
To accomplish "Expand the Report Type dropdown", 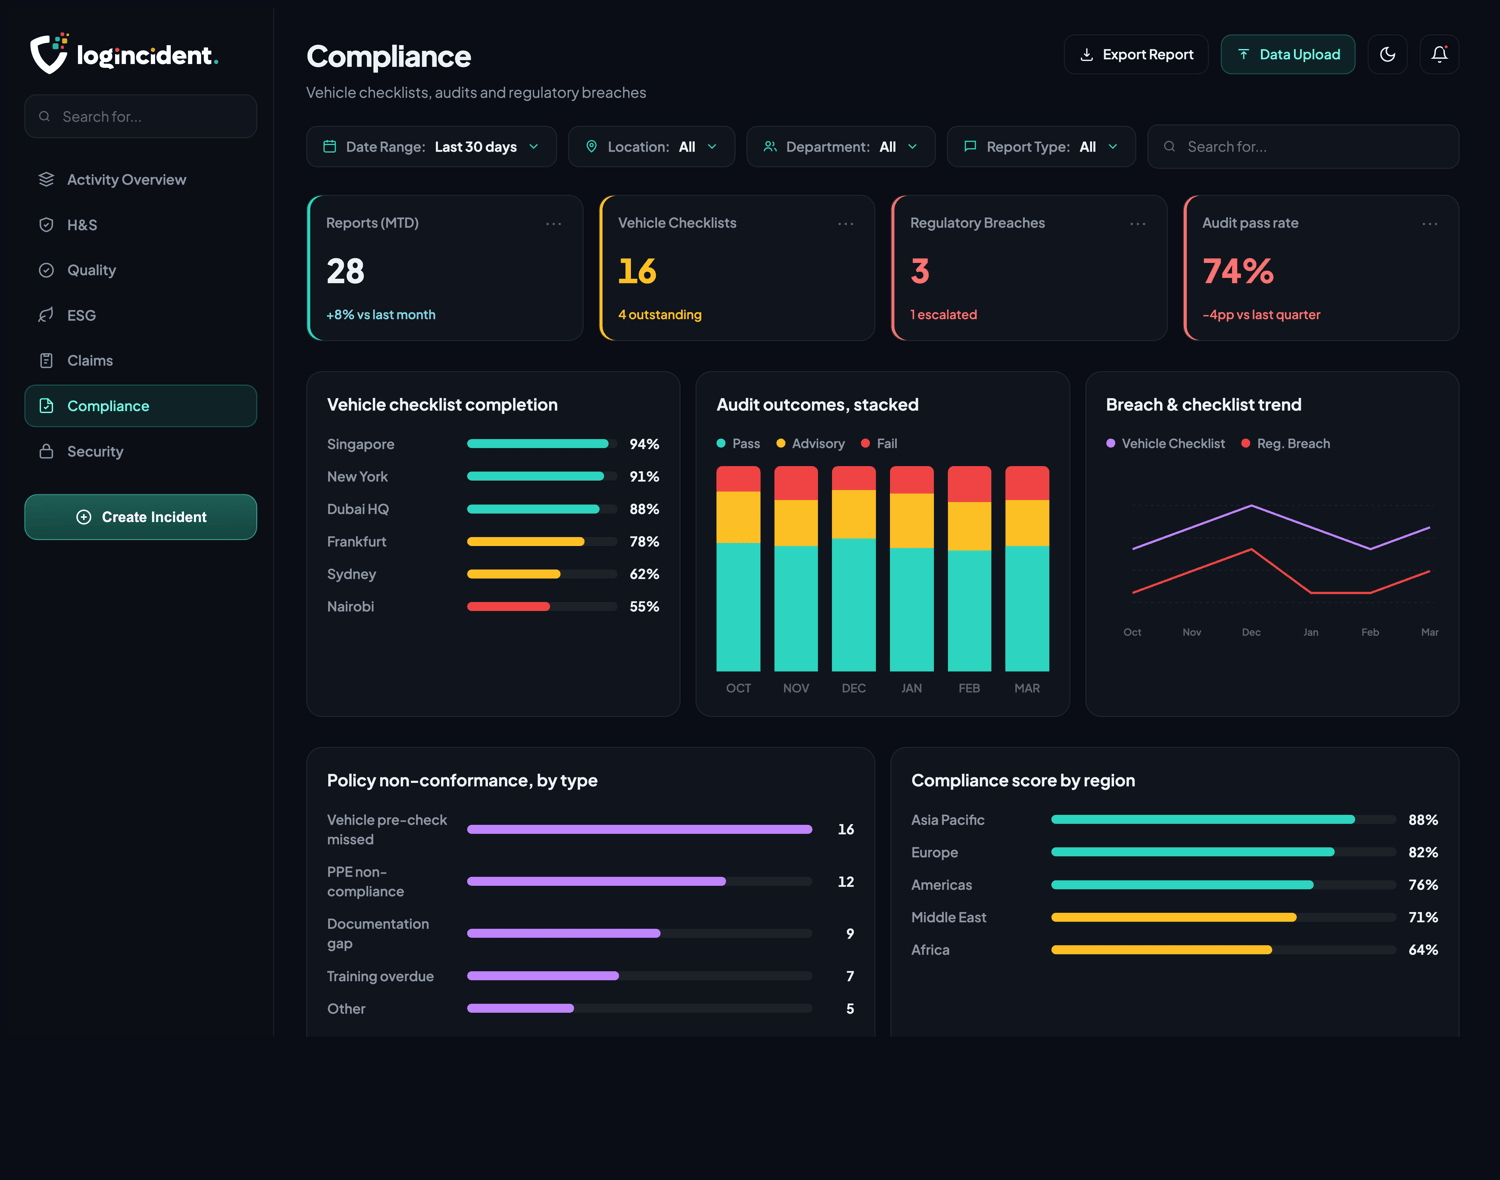I will coord(1041,147).
